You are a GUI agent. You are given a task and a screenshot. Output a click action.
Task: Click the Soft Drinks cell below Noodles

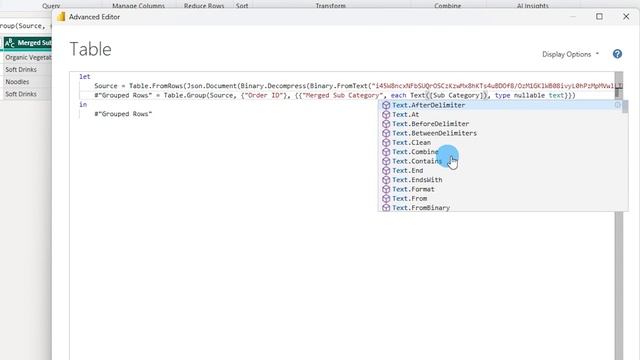click(27, 94)
